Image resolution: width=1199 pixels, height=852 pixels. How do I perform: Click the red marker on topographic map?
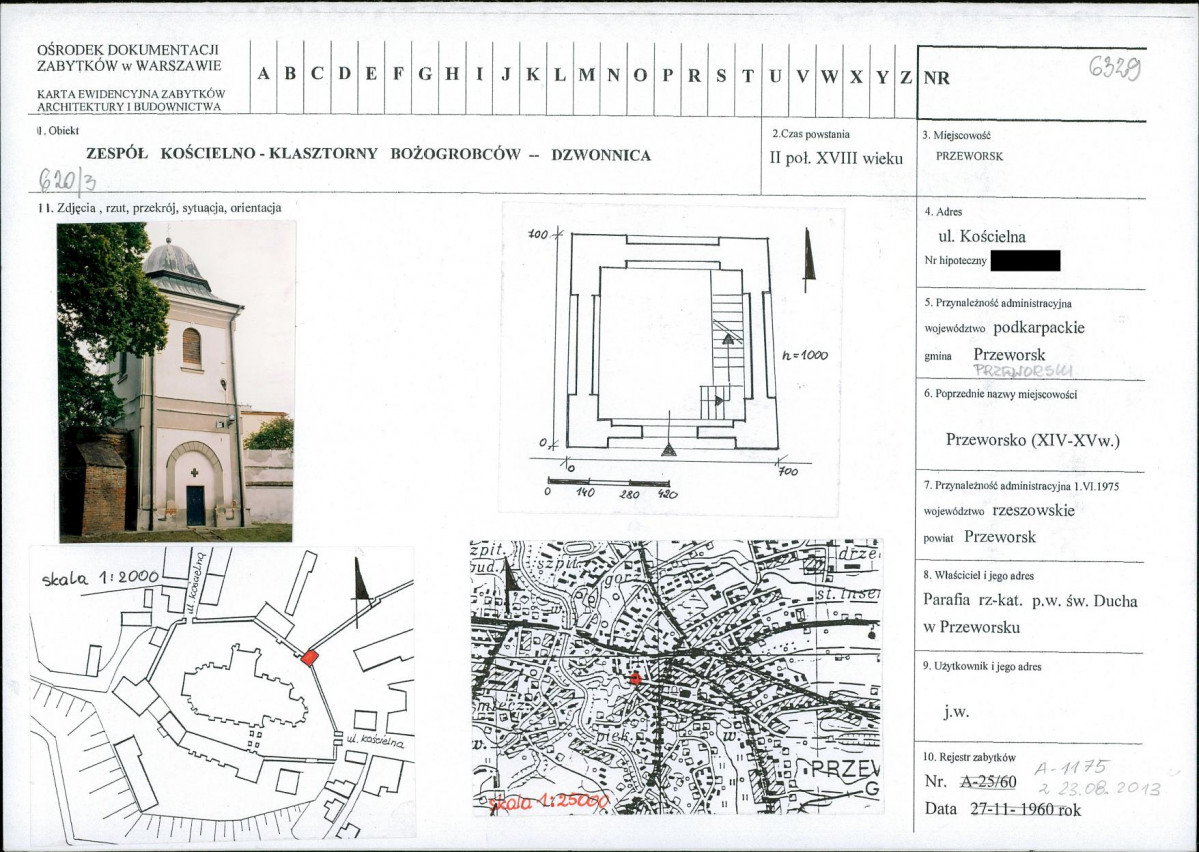tap(635, 678)
